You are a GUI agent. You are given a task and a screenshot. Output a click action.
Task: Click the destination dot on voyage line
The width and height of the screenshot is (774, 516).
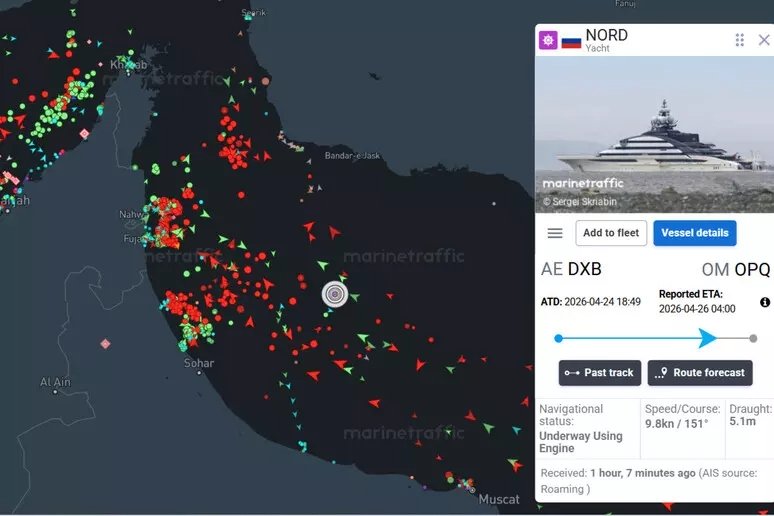pos(753,338)
